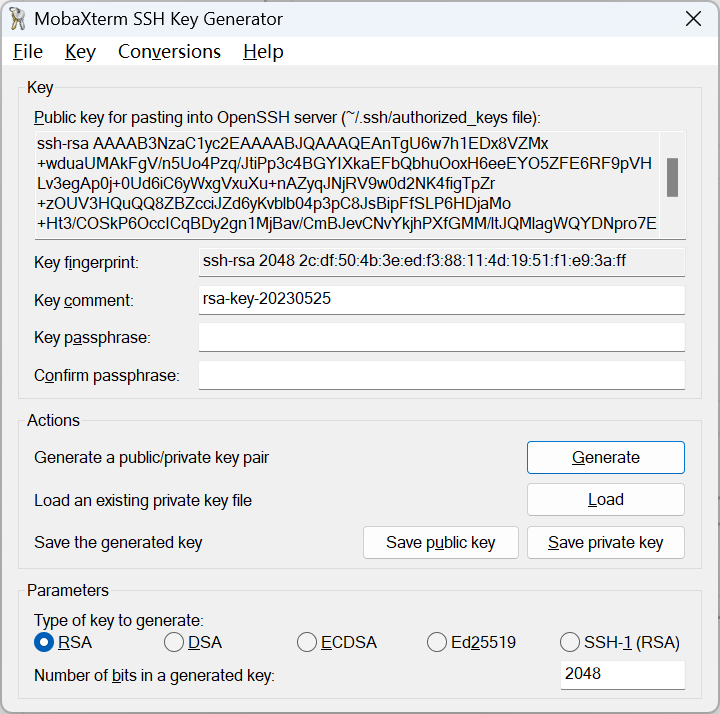720x714 pixels.
Task: Click into the Key passphrase field
Action: click(441, 338)
